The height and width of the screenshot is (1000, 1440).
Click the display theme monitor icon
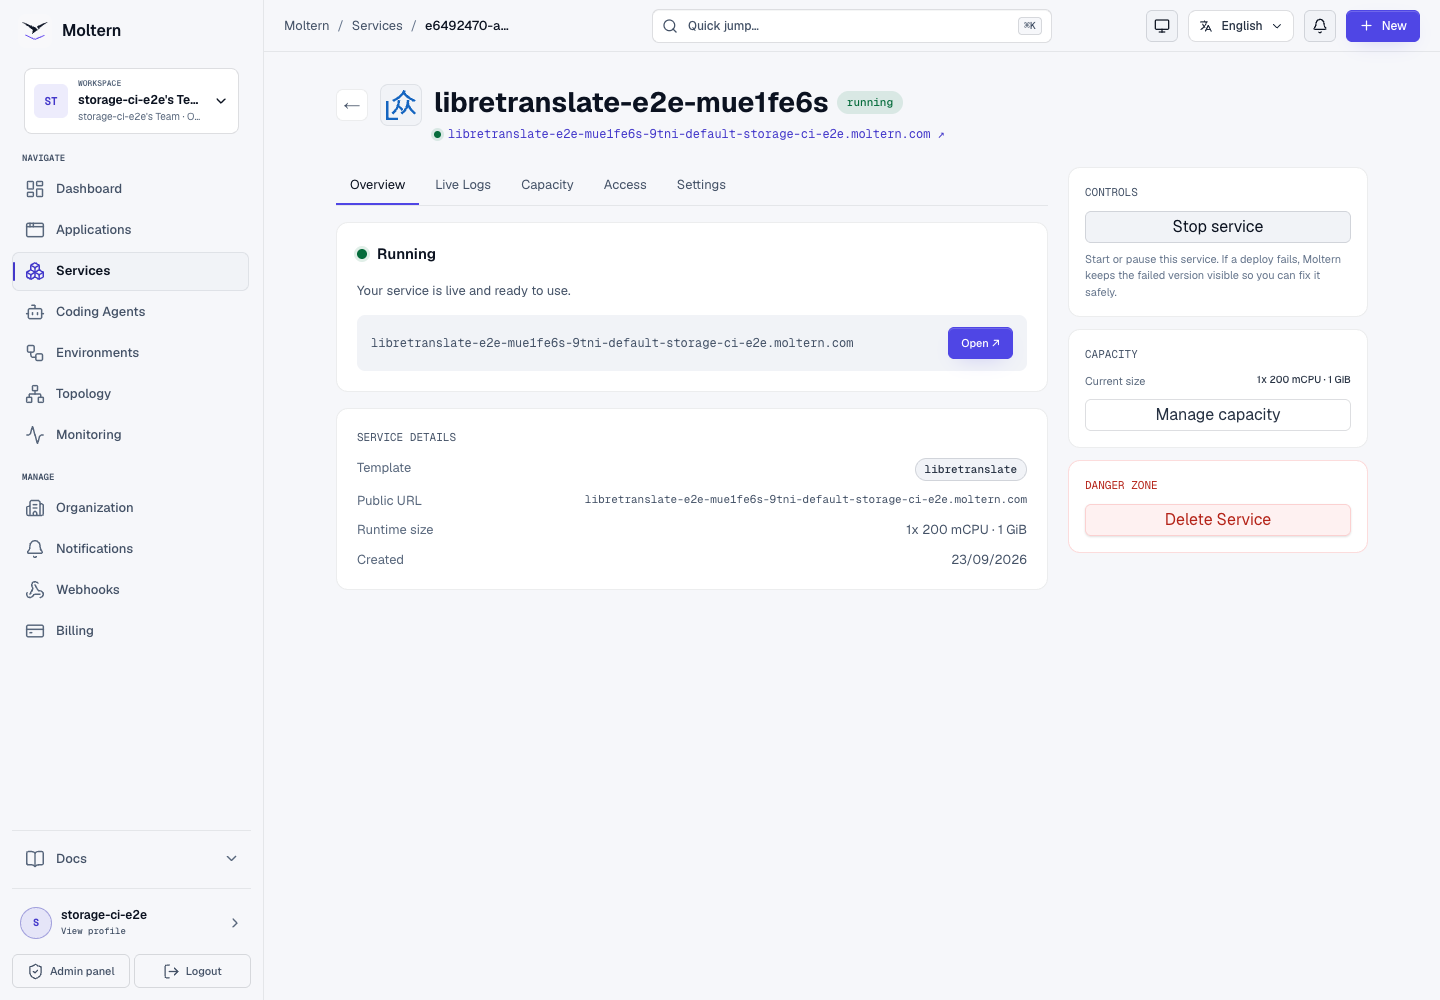(x=1162, y=26)
